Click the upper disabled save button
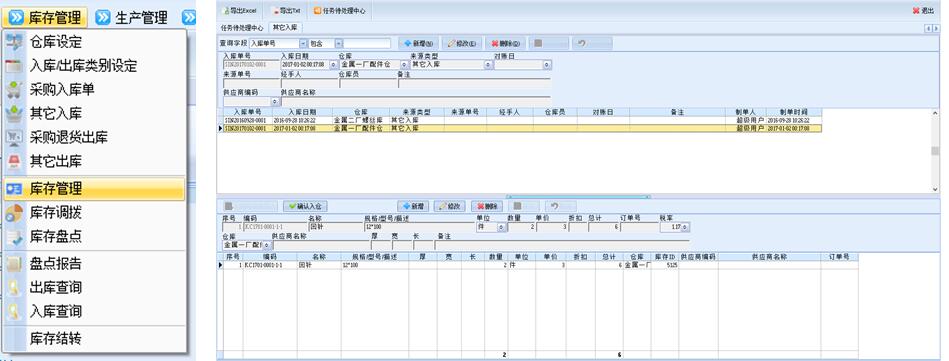 pyautogui.click(x=548, y=44)
